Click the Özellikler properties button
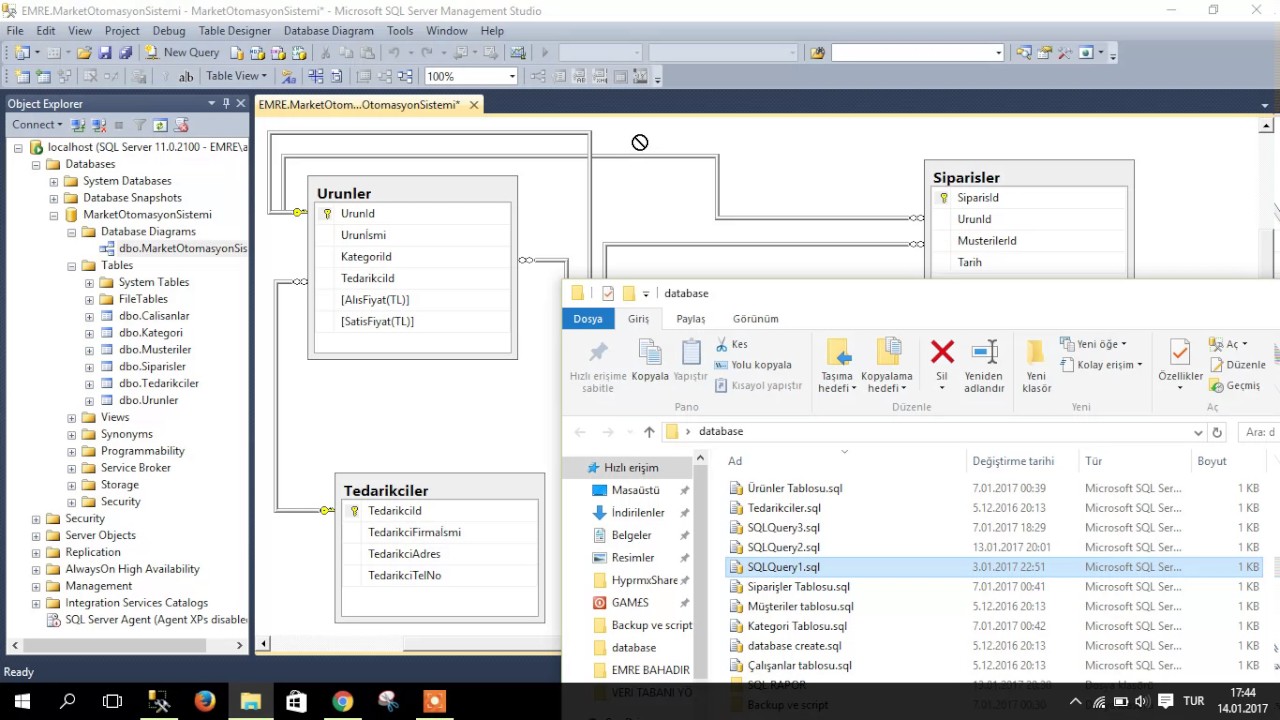Screen dimensions: 1280x720 1181,365
